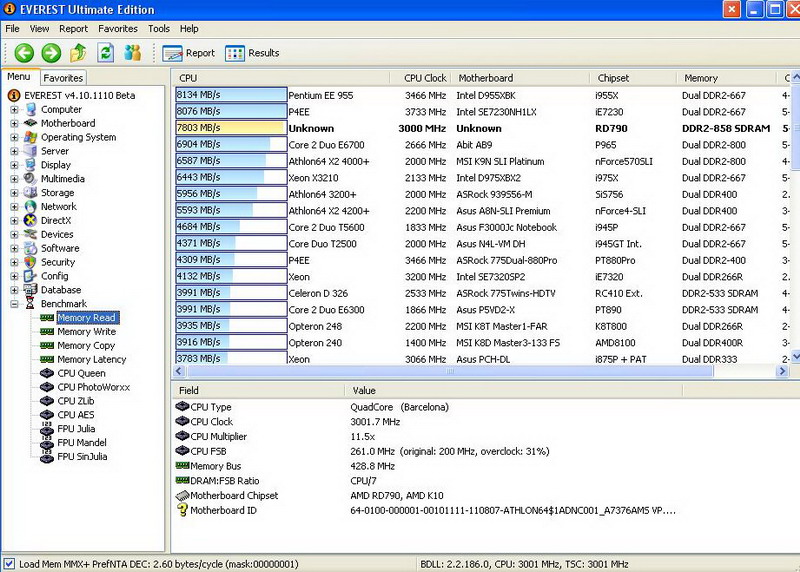Open the users icon in the toolbar
This screenshot has height=572, width=800.
tap(133, 53)
